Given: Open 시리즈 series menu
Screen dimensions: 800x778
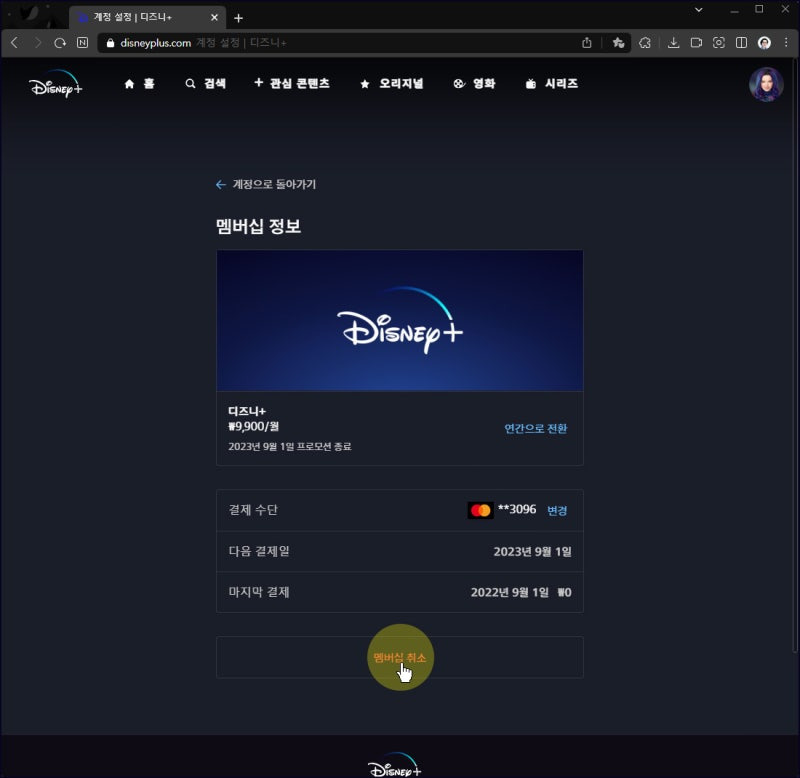Looking at the screenshot, I should (552, 84).
